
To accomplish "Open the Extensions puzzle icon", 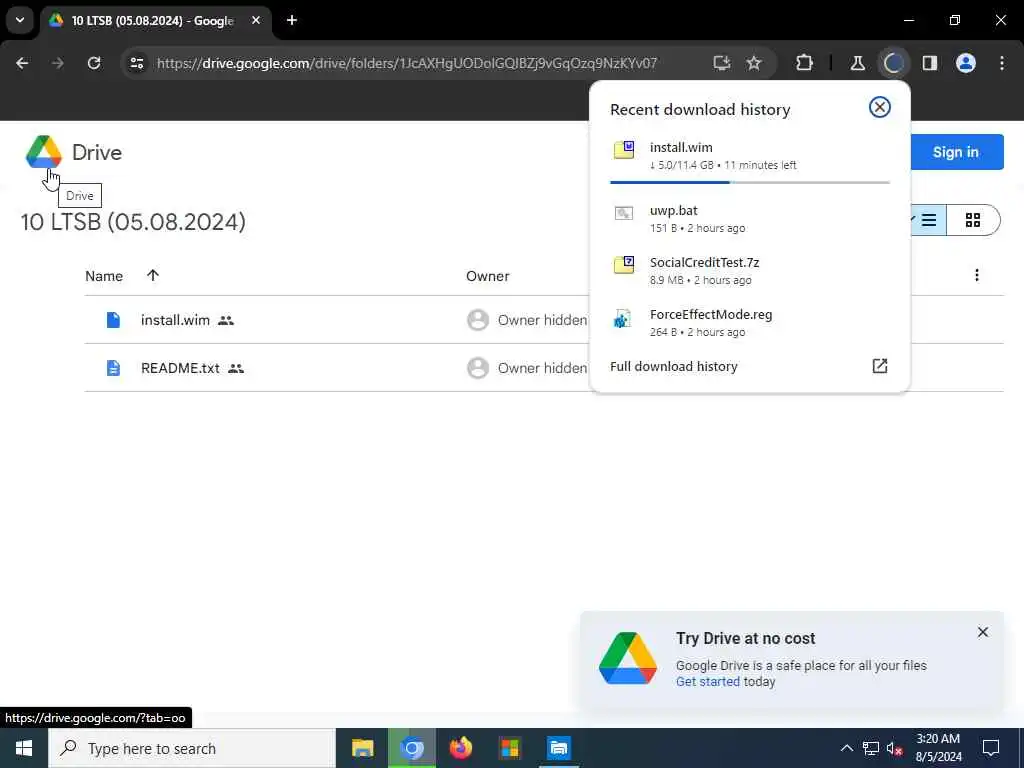I will tap(805, 63).
